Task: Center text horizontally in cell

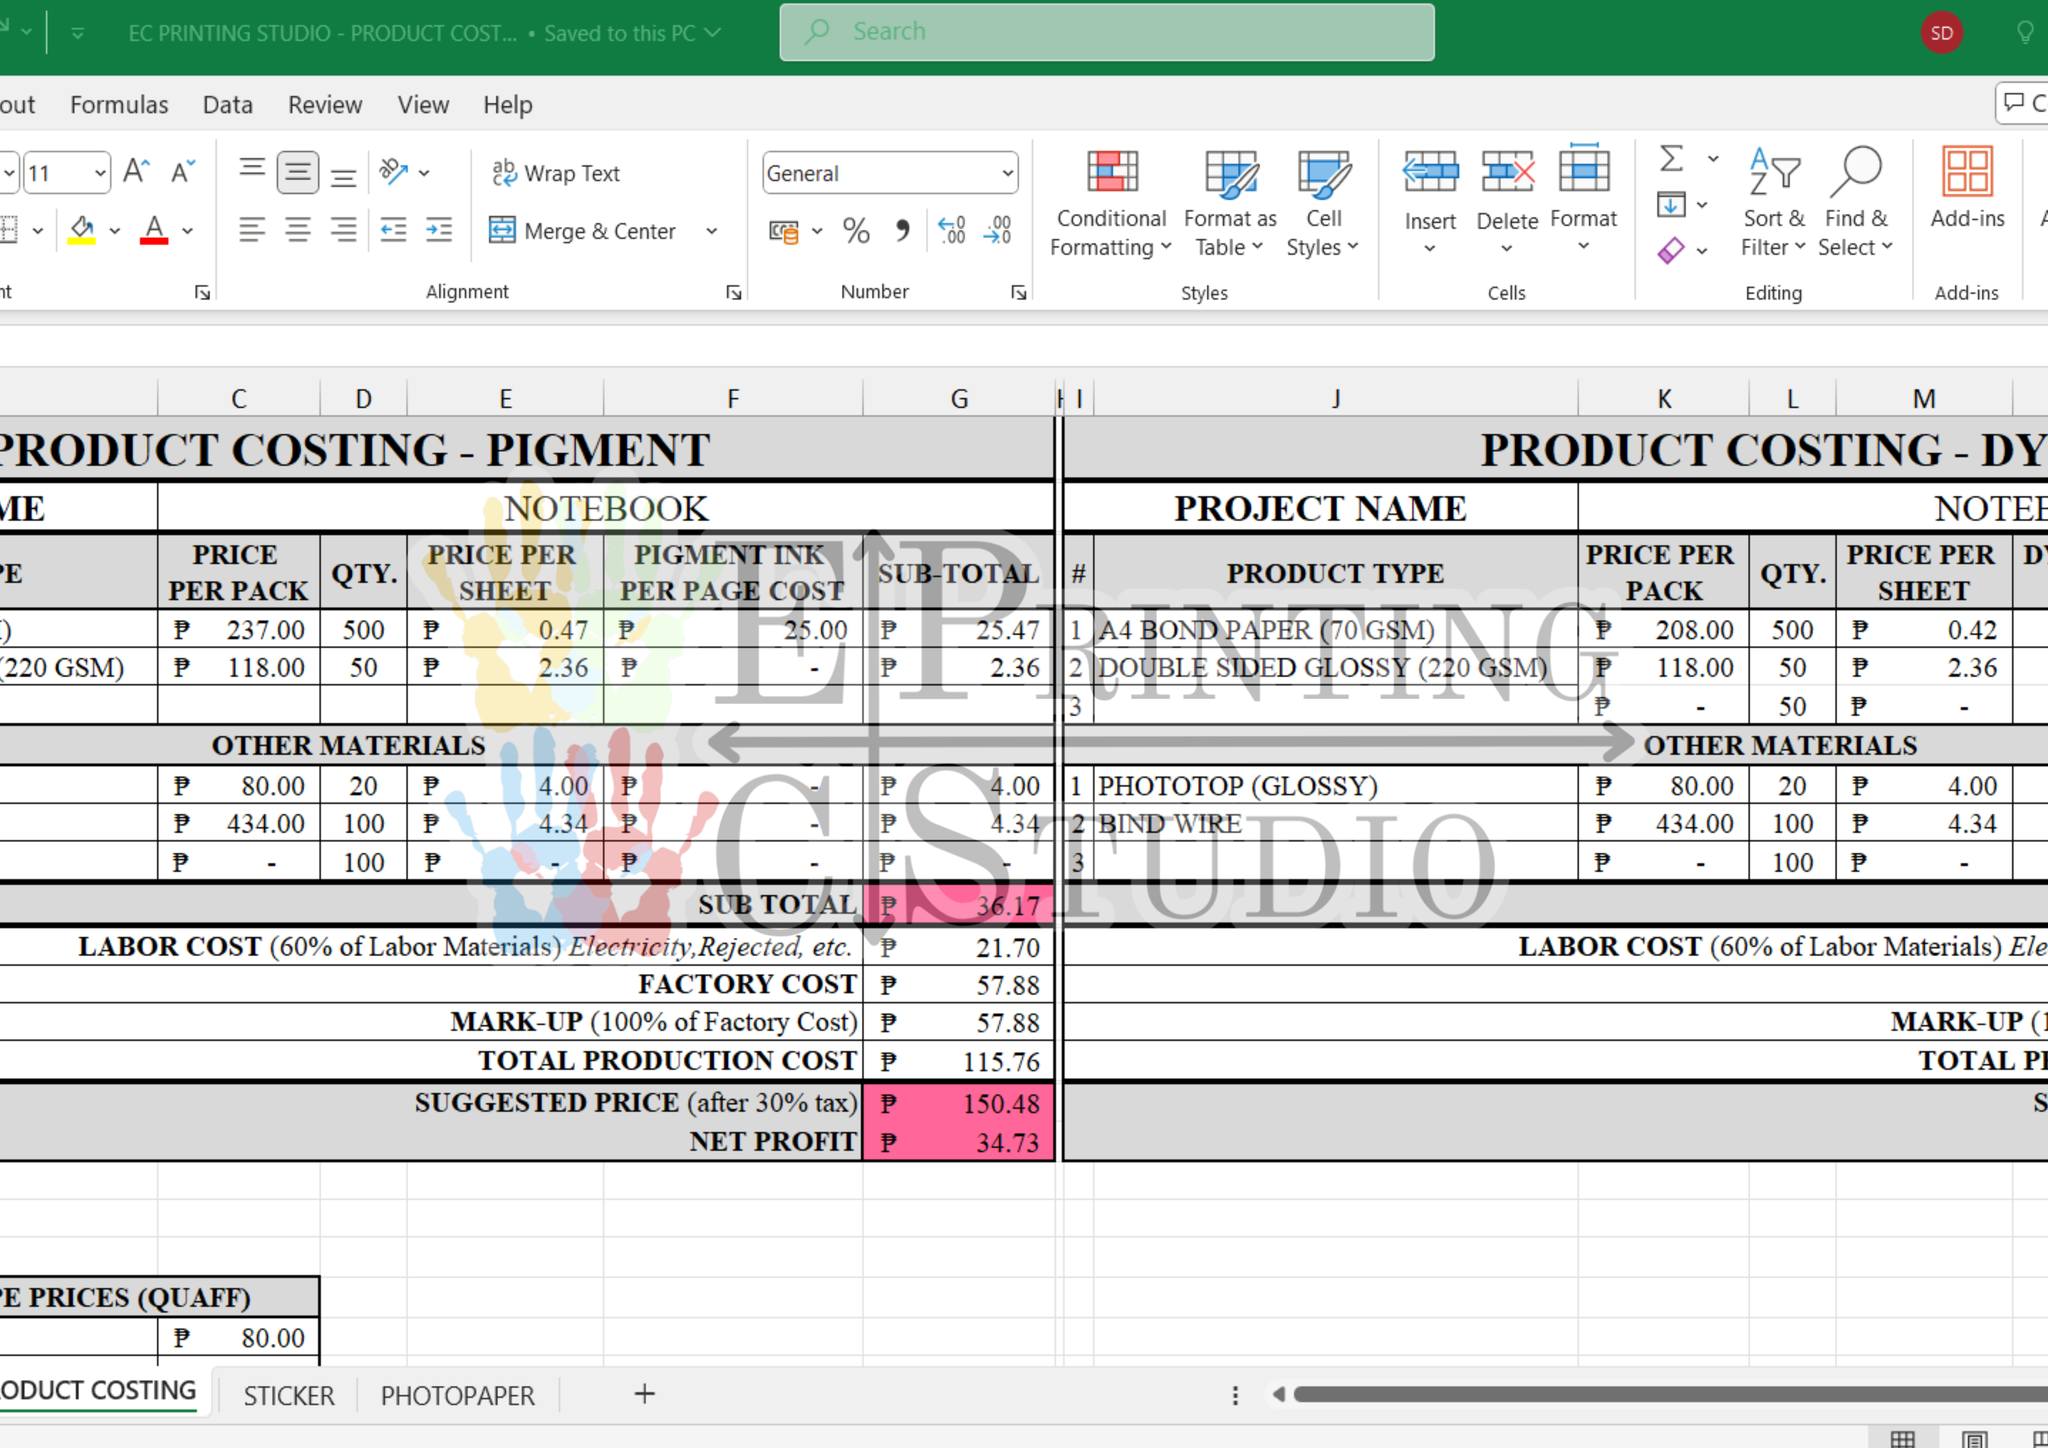Action: [297, 230]
